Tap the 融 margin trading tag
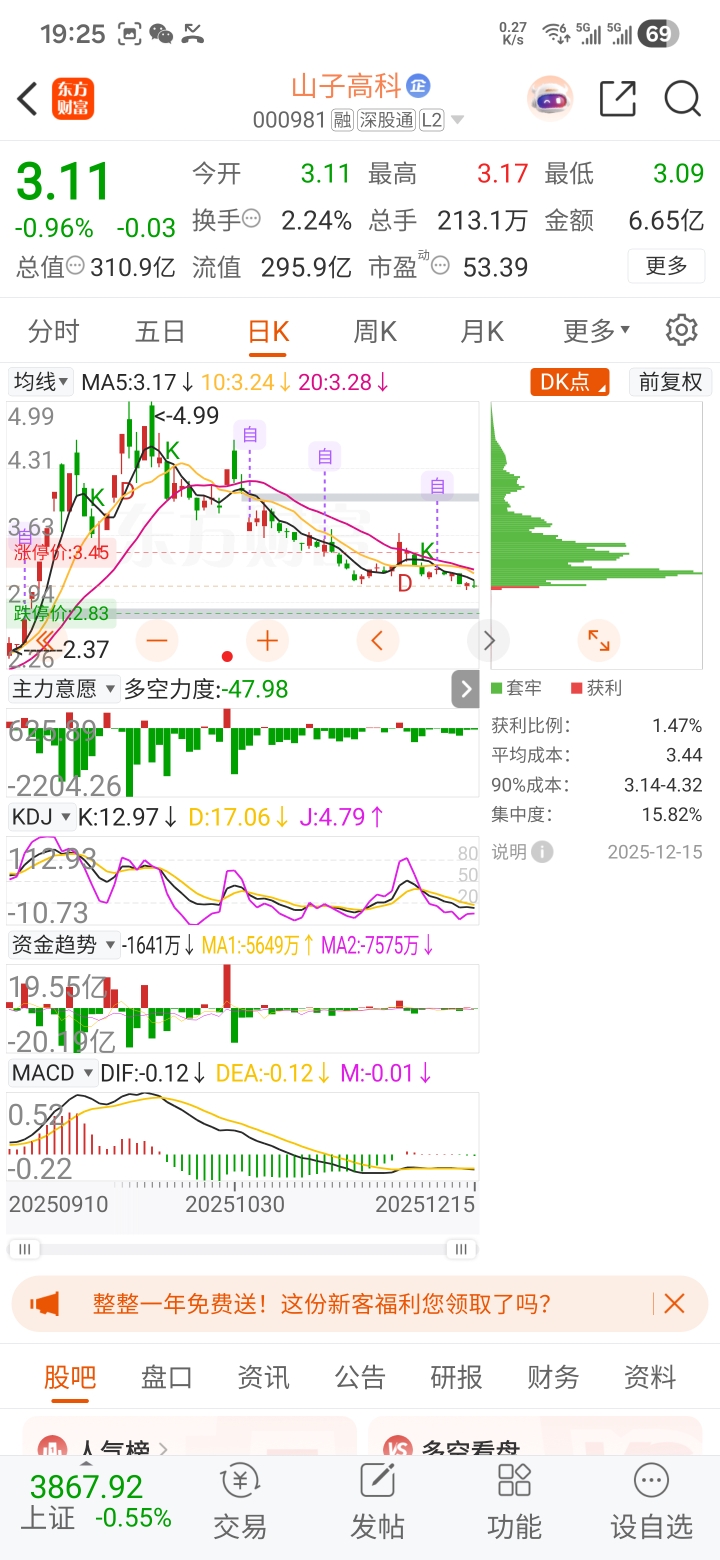The image size is (720, 1560). tap(342, 120)
